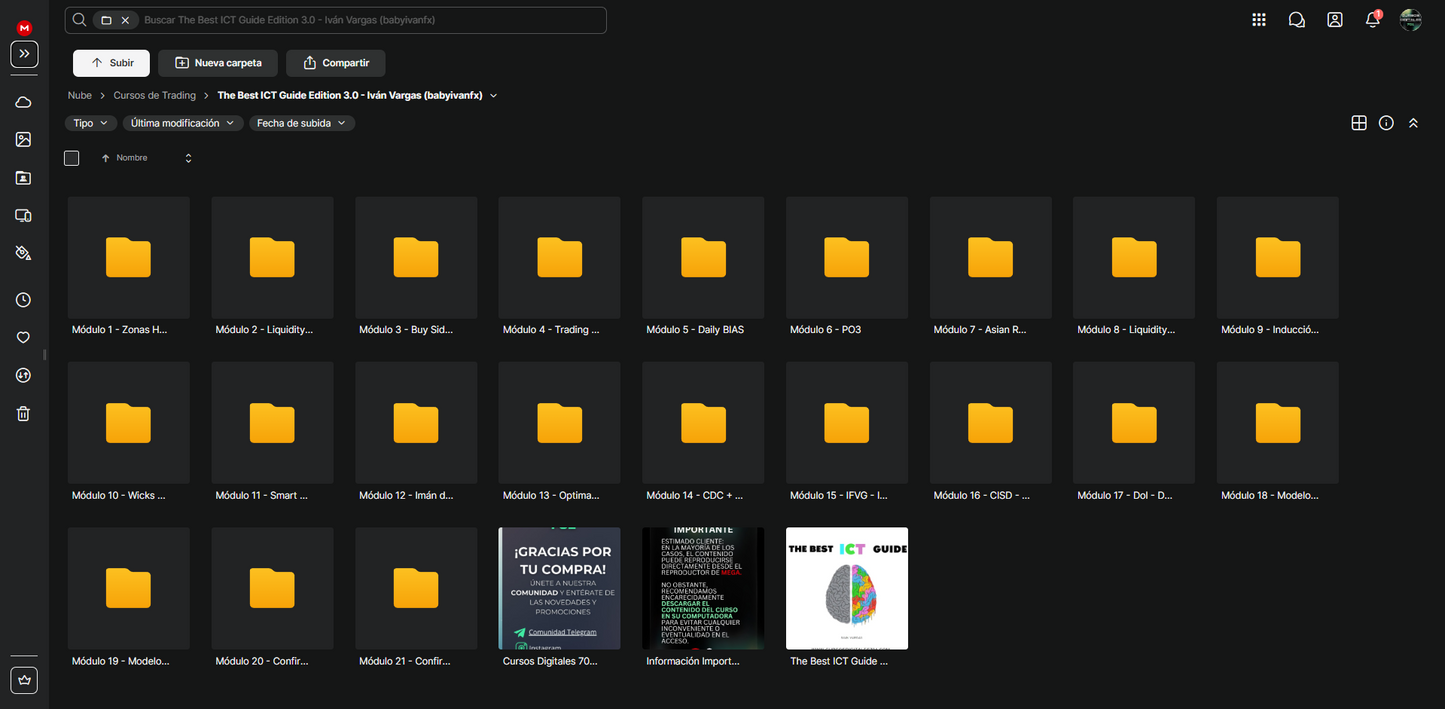Click the Nueva carpeta button

[x=218, y=63]
